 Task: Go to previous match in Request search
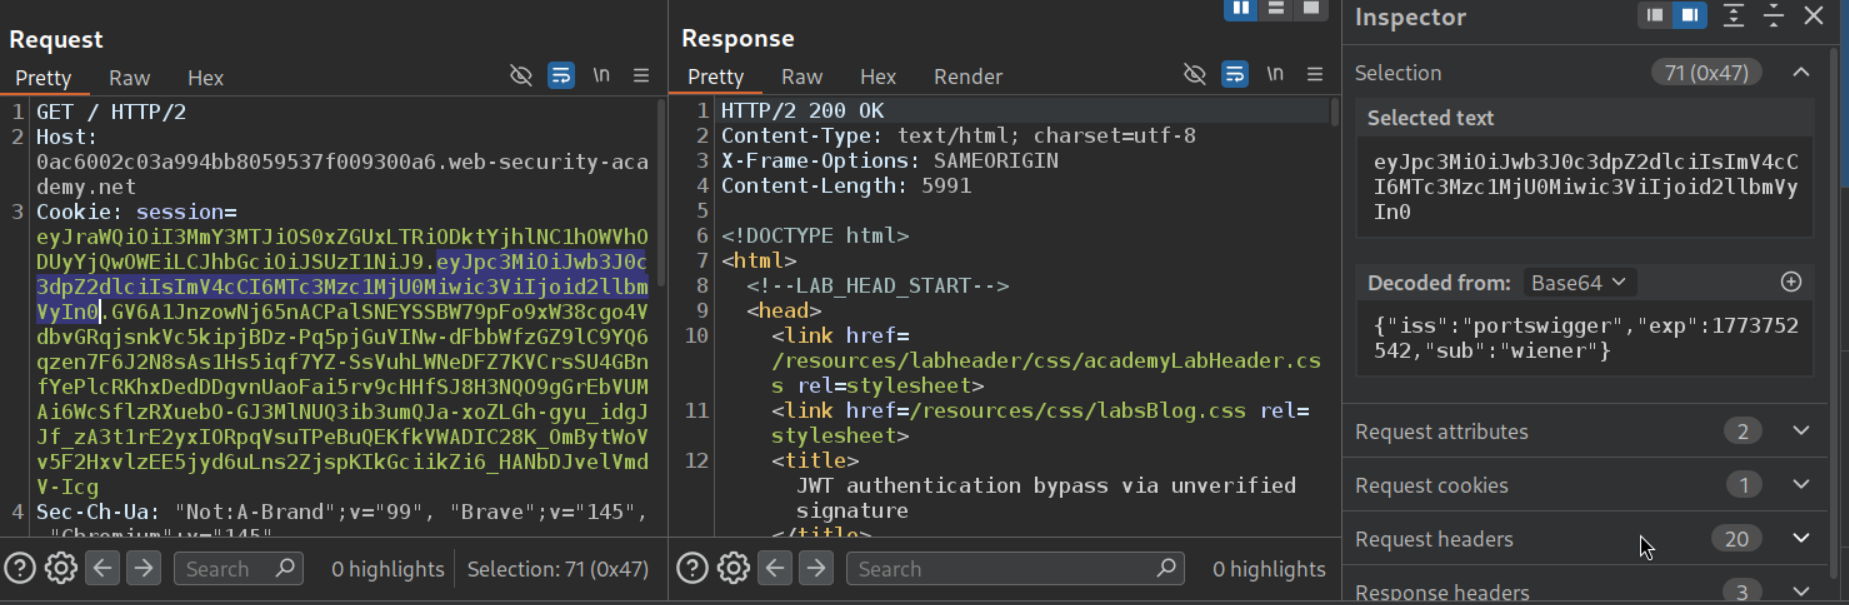tap(103, 569)
